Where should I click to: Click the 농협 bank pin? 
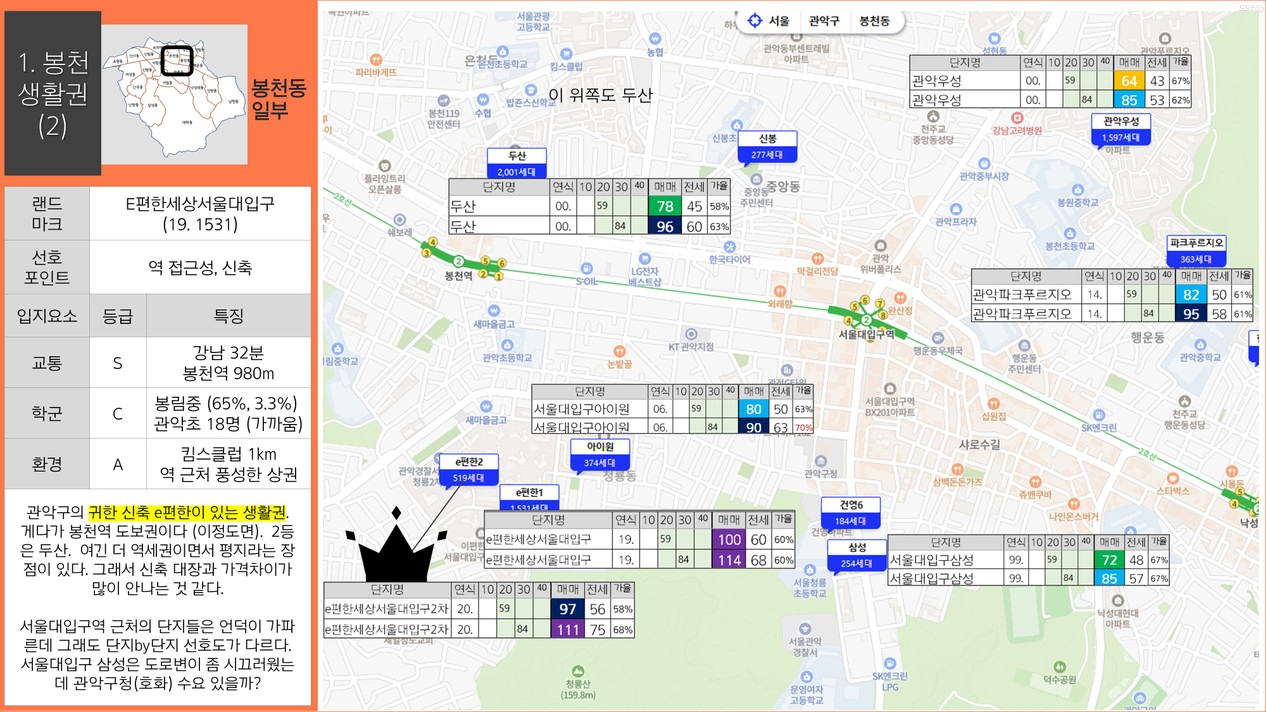tap(654, 38)
